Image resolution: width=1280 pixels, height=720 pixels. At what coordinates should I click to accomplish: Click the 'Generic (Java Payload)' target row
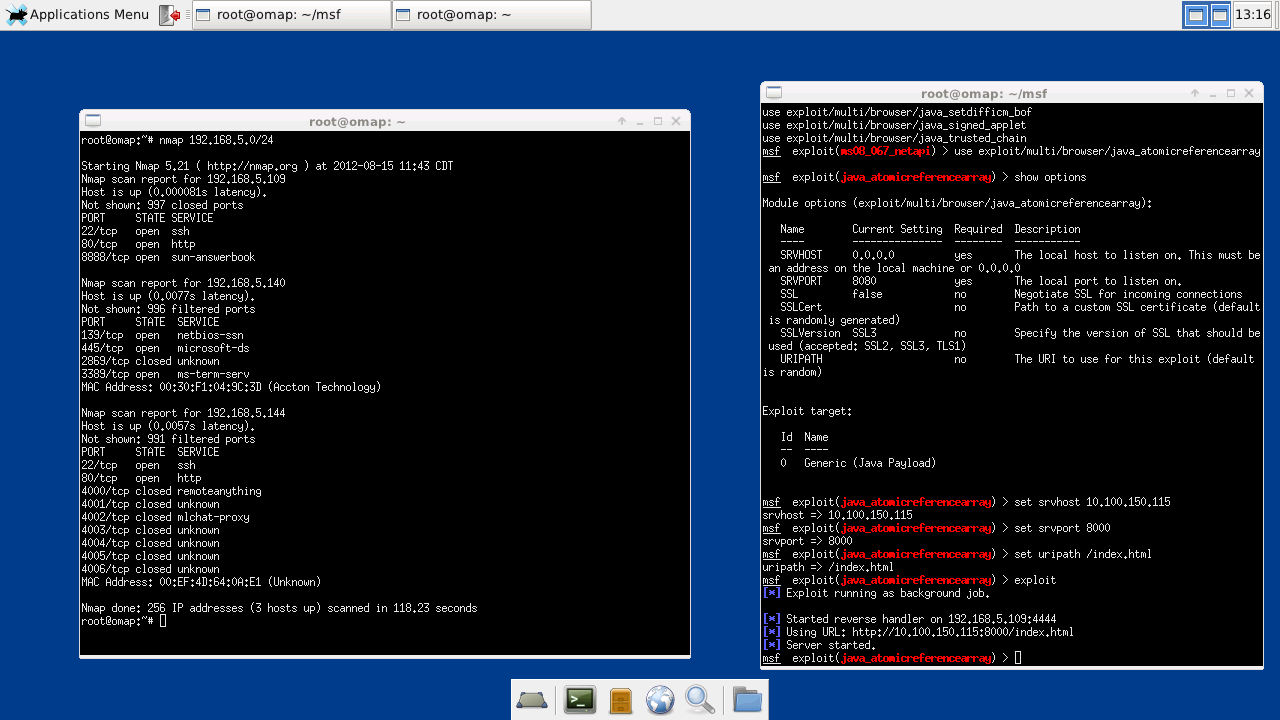coord(858,463)
